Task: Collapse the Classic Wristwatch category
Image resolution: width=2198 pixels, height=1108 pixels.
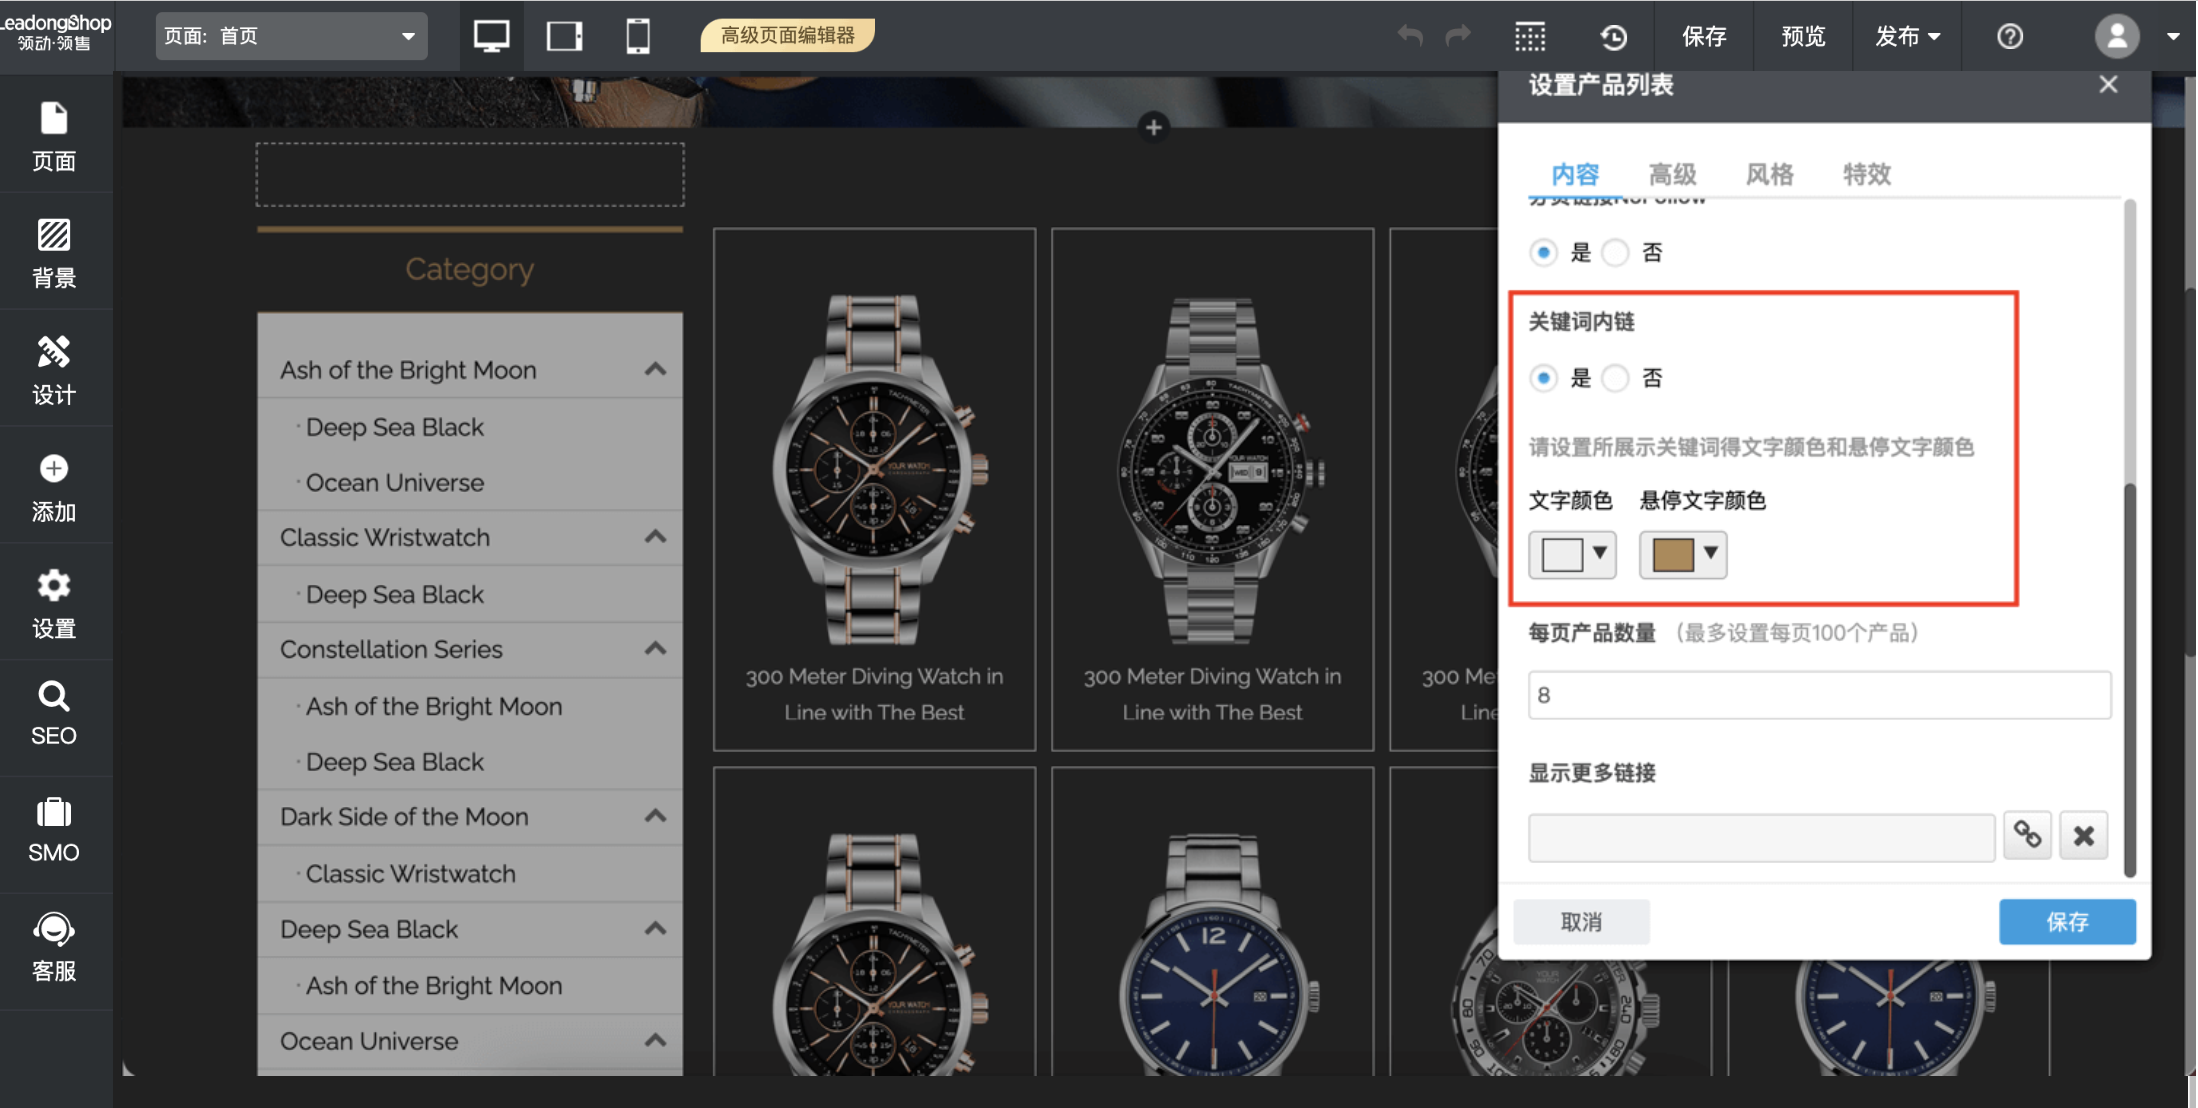Action: point(655,537)
